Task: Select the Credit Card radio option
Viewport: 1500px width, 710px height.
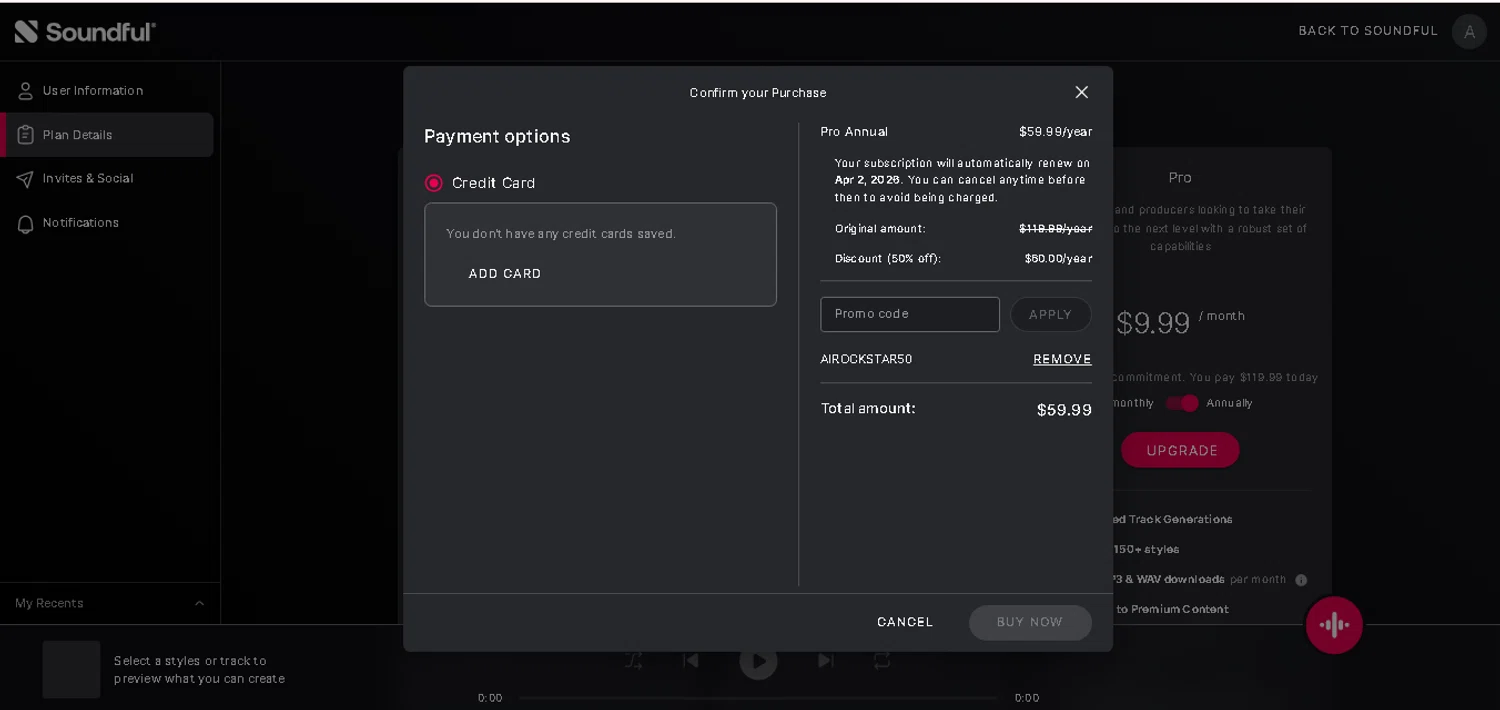Action: (x=434, y=183)
